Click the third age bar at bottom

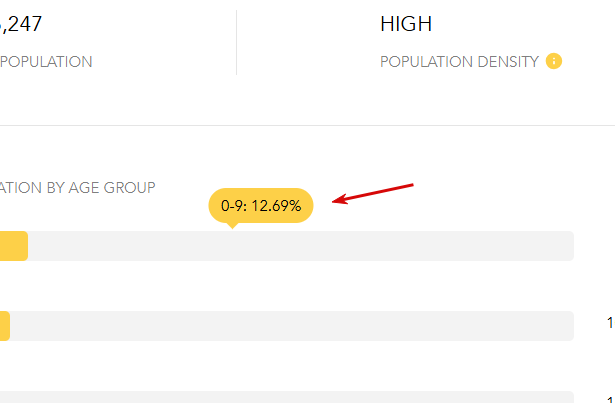pos(300,397)
